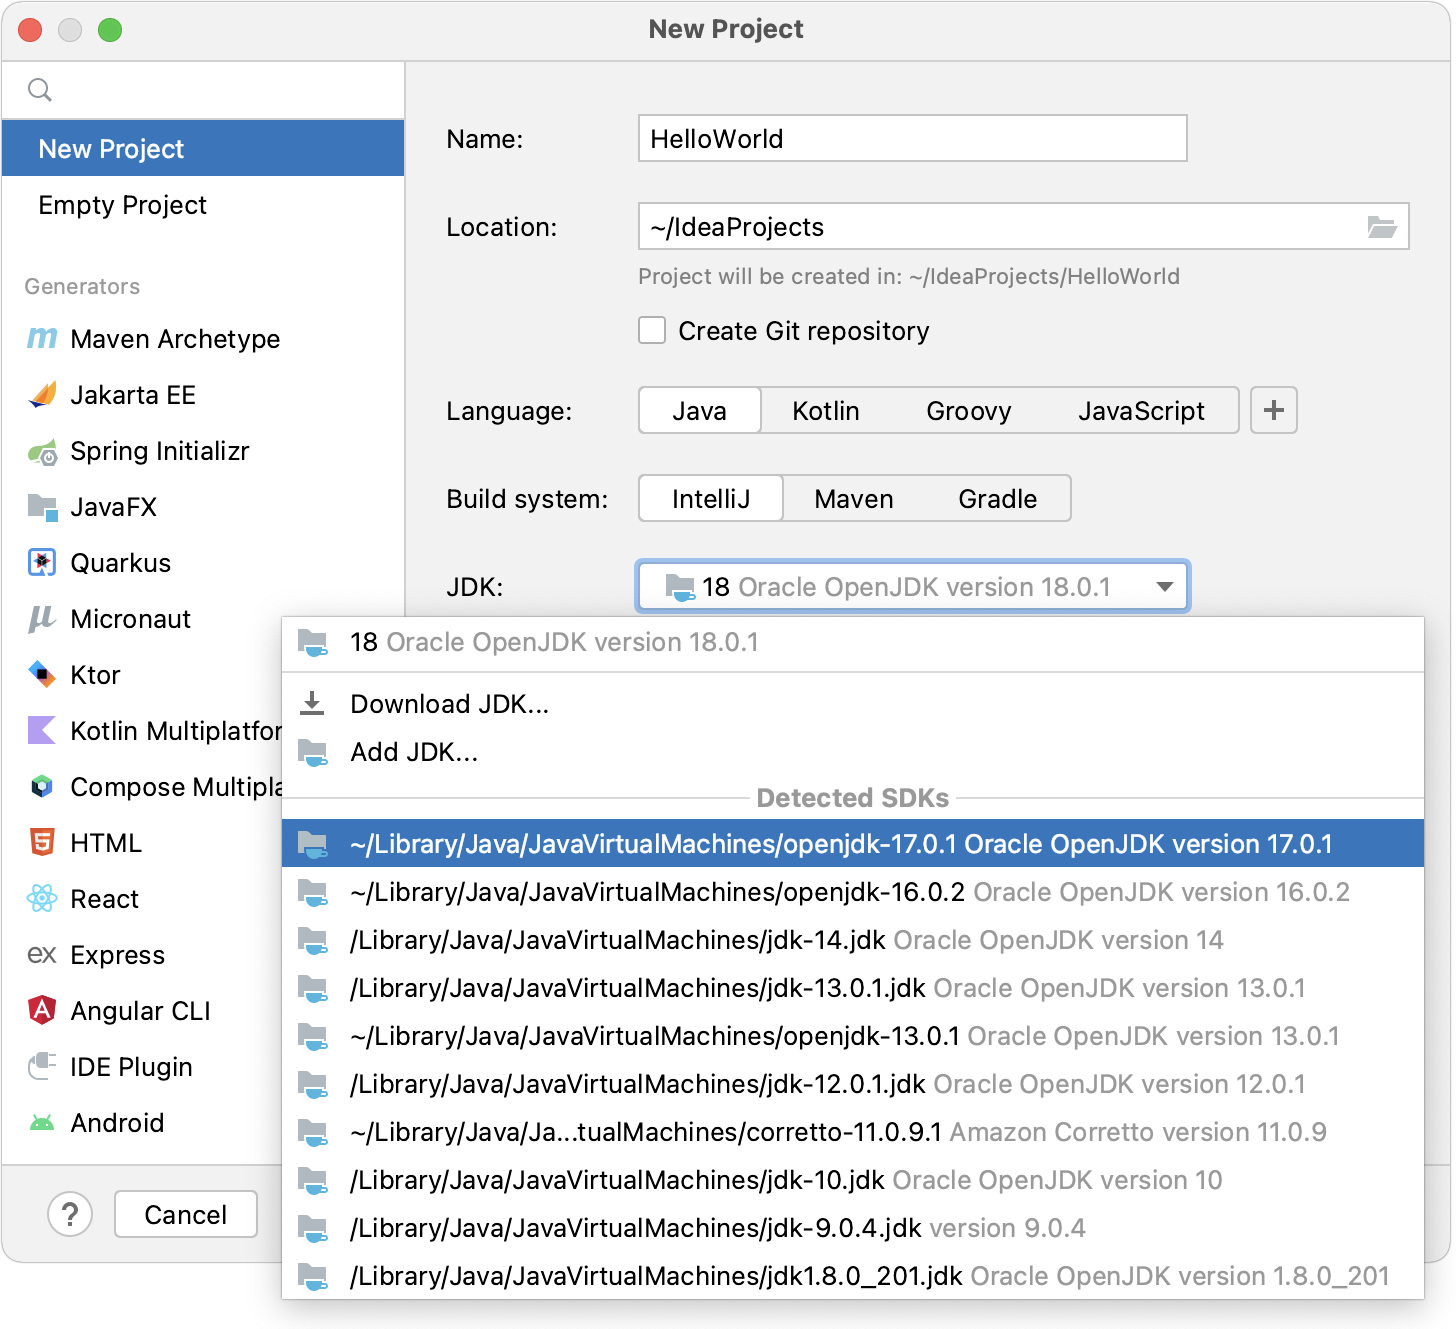Select the New Project entry

tap(111, 148)
